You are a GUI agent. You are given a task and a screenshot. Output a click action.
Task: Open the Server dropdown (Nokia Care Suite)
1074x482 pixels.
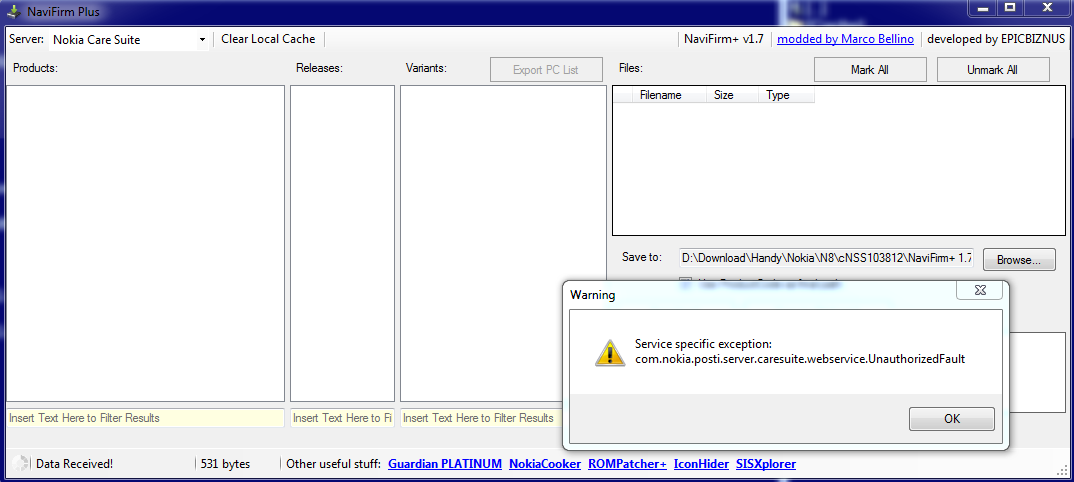(129, 40)
